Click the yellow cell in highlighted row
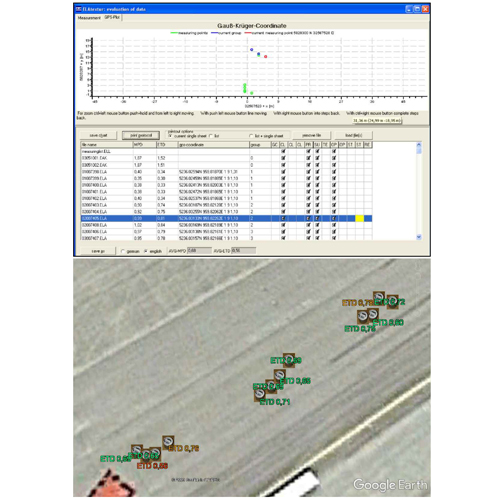This screenshot has width=500, height=500. click(359, 218)
